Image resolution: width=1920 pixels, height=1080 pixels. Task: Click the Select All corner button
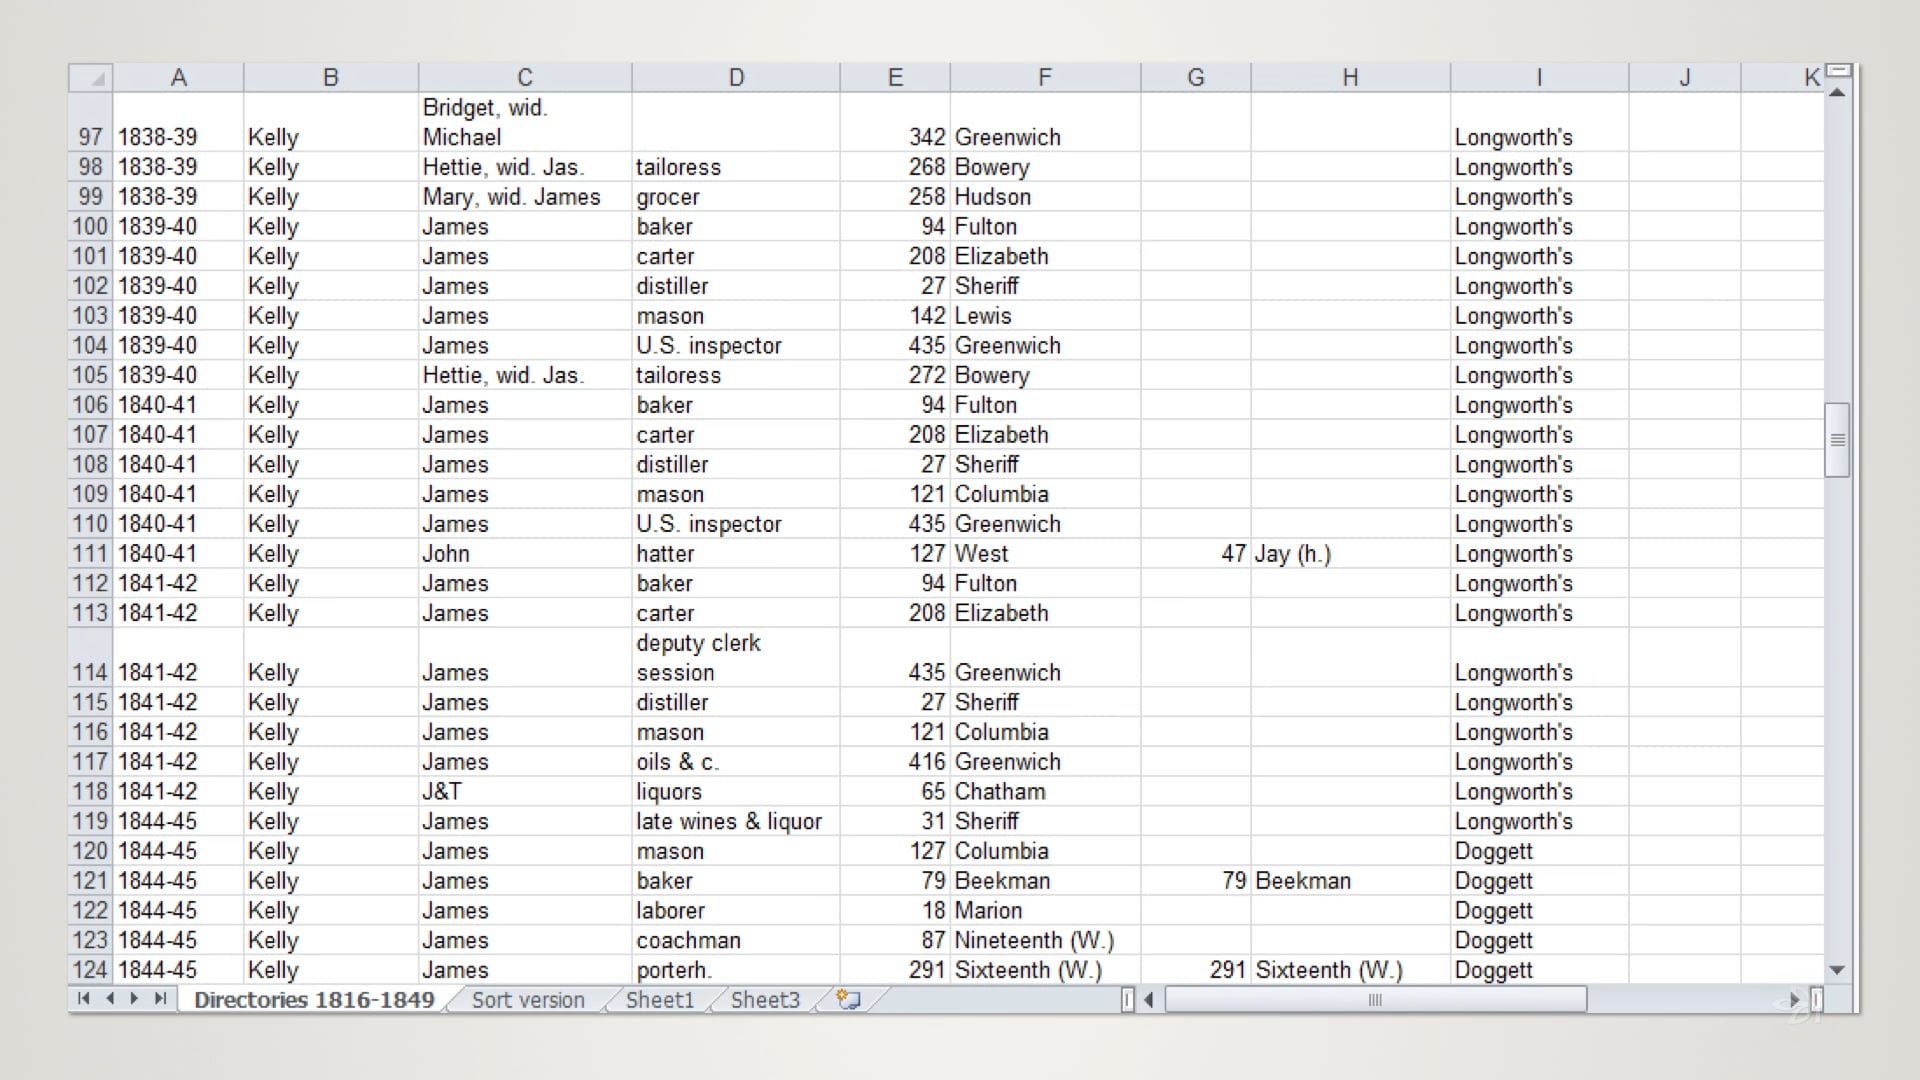(x=89, y=76)
